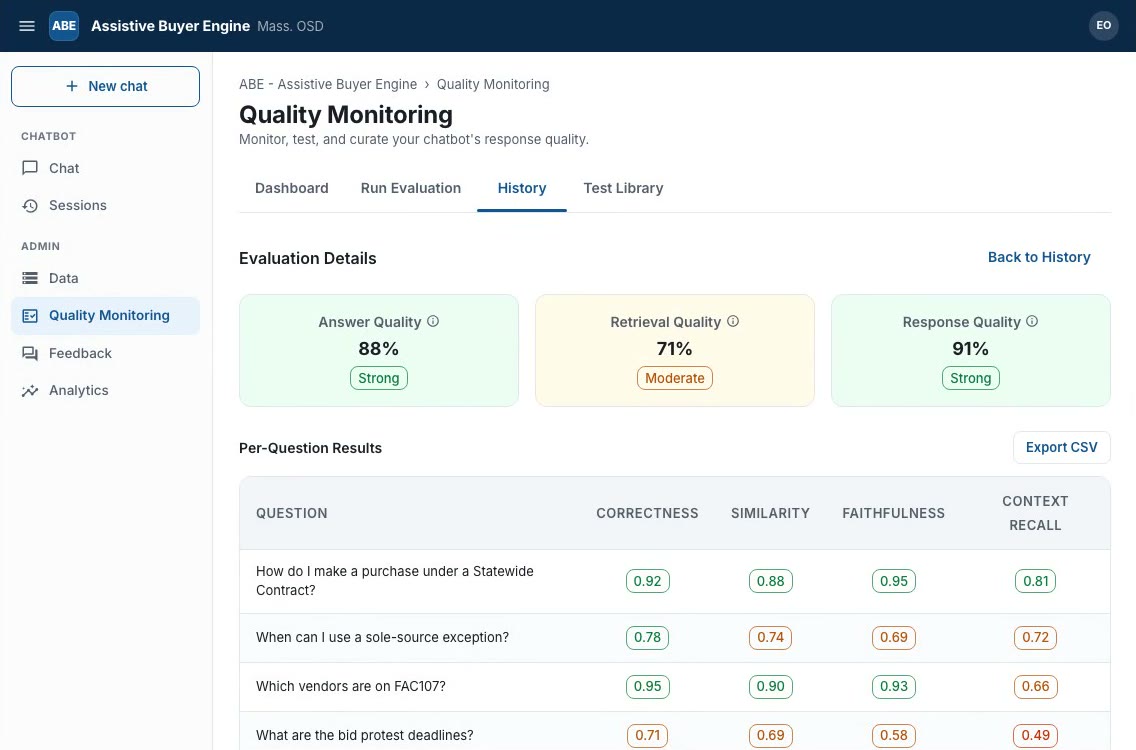
Task: Open Sessions in the sidebar
Action: coord(105,206)
